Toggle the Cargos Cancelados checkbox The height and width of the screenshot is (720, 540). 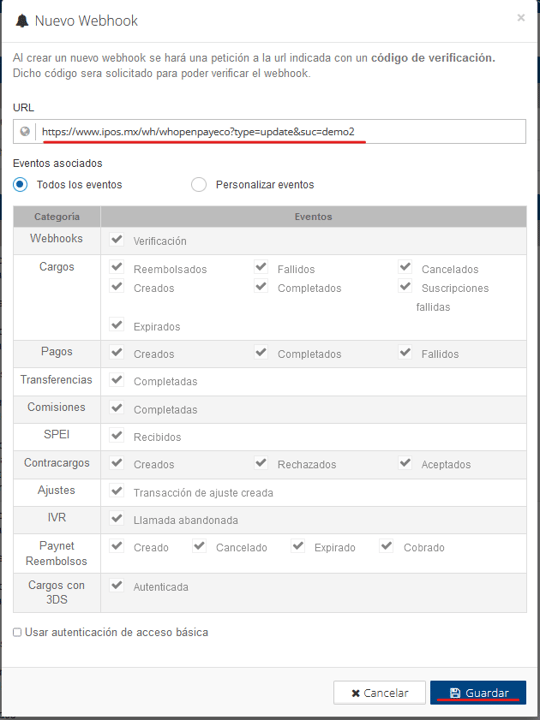[x=405, y=267]
